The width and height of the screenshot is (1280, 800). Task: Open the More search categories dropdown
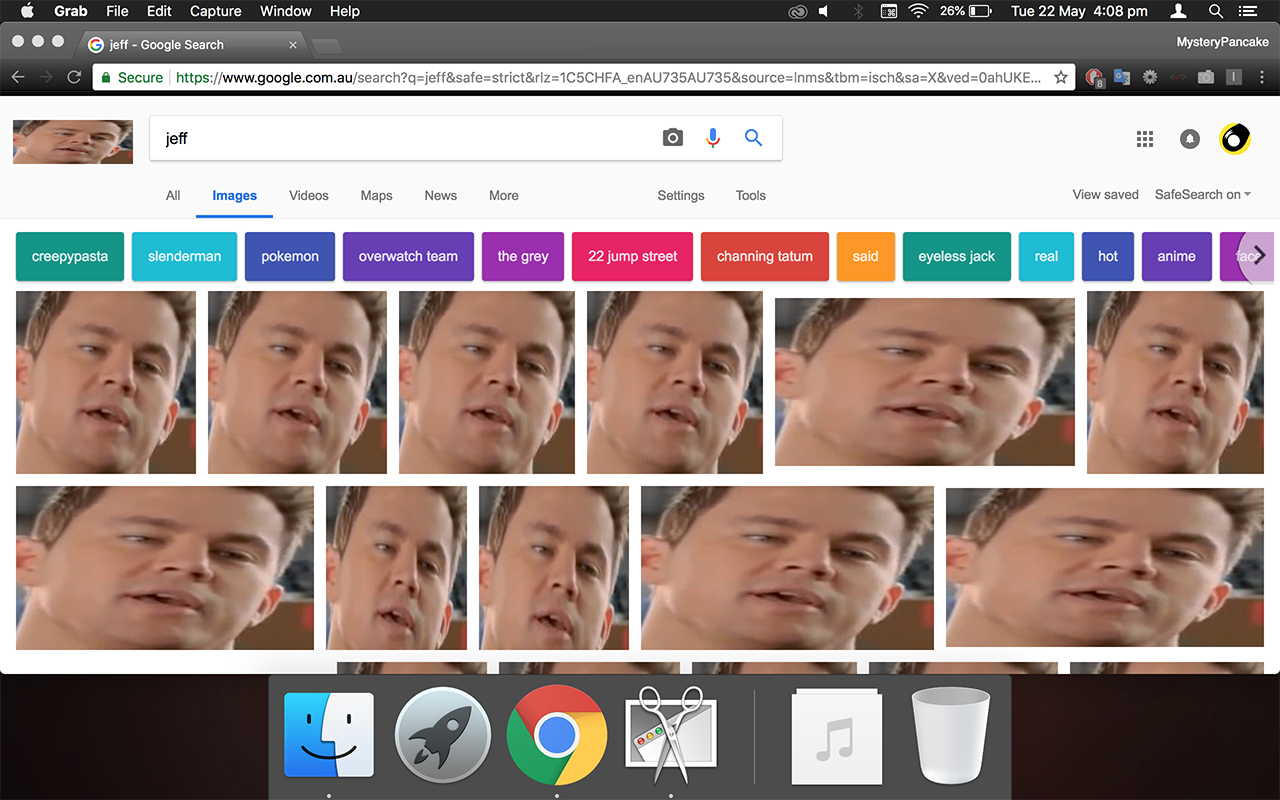[x=503, y=195]
